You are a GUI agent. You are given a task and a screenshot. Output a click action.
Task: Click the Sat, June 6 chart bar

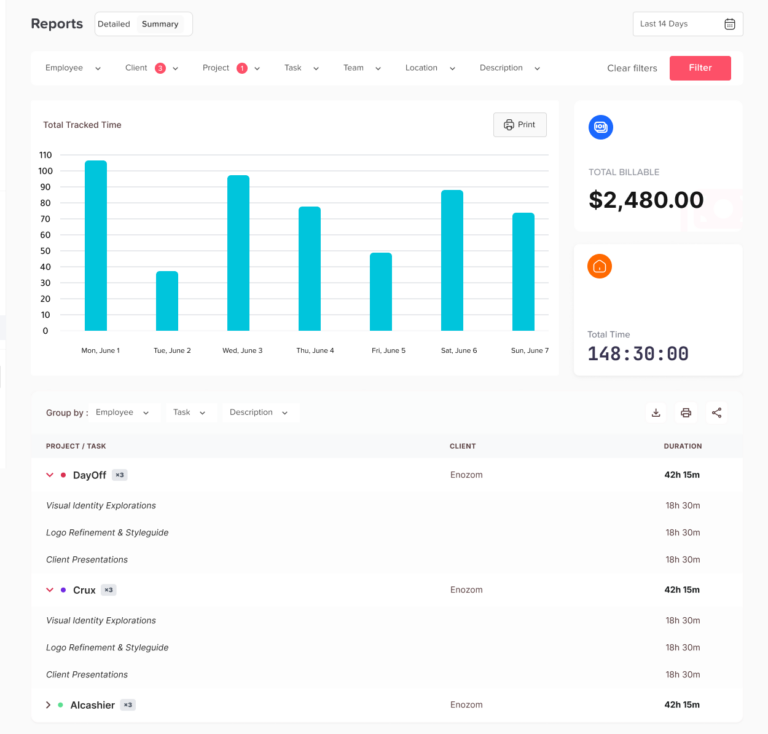click(452, 260)
